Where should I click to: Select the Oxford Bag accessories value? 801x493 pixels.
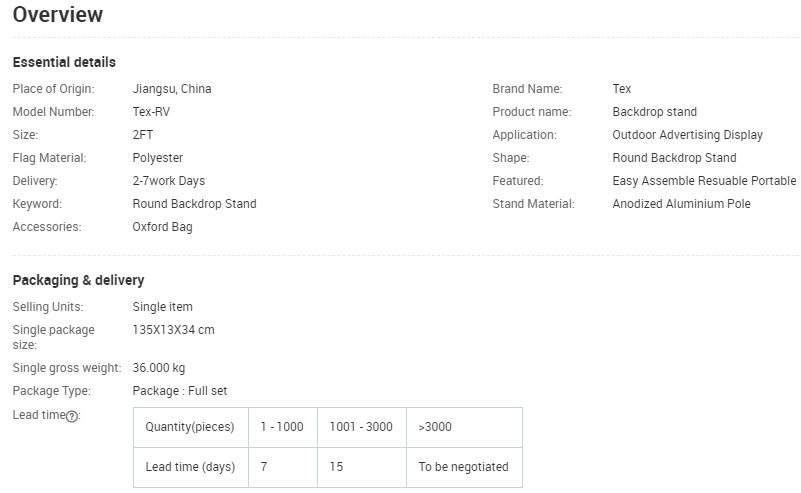(163, 227)
